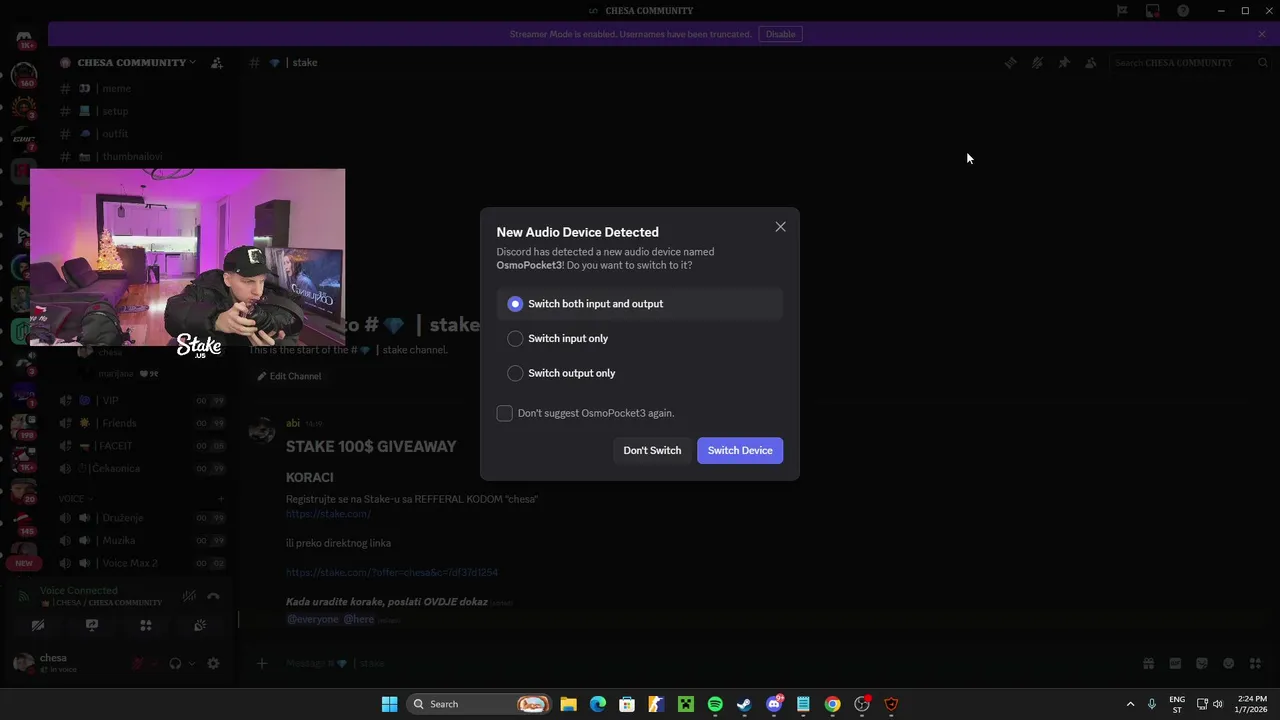This screenshot has width=1280, height=720.
Task: Open Discord help icon in title bar
Action: click(1183, 11)
